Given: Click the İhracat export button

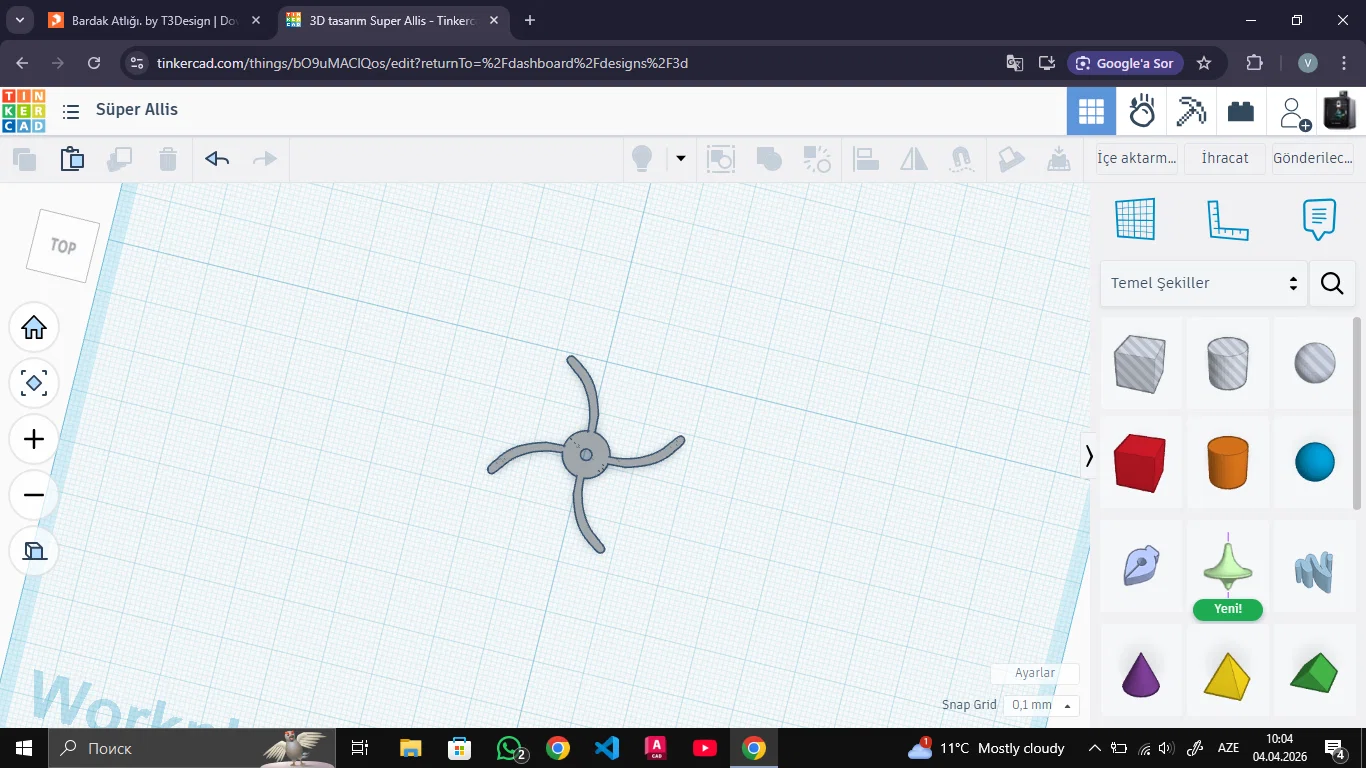Looking at the screenshot, I should pos(1225,158).
